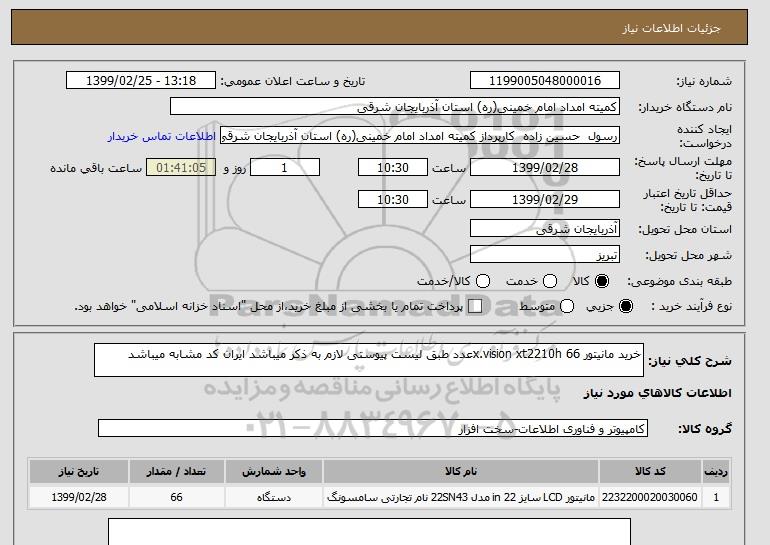Click the empty text area below the table
The width and height of the screenshot is (770, 545).
[369, 532]
